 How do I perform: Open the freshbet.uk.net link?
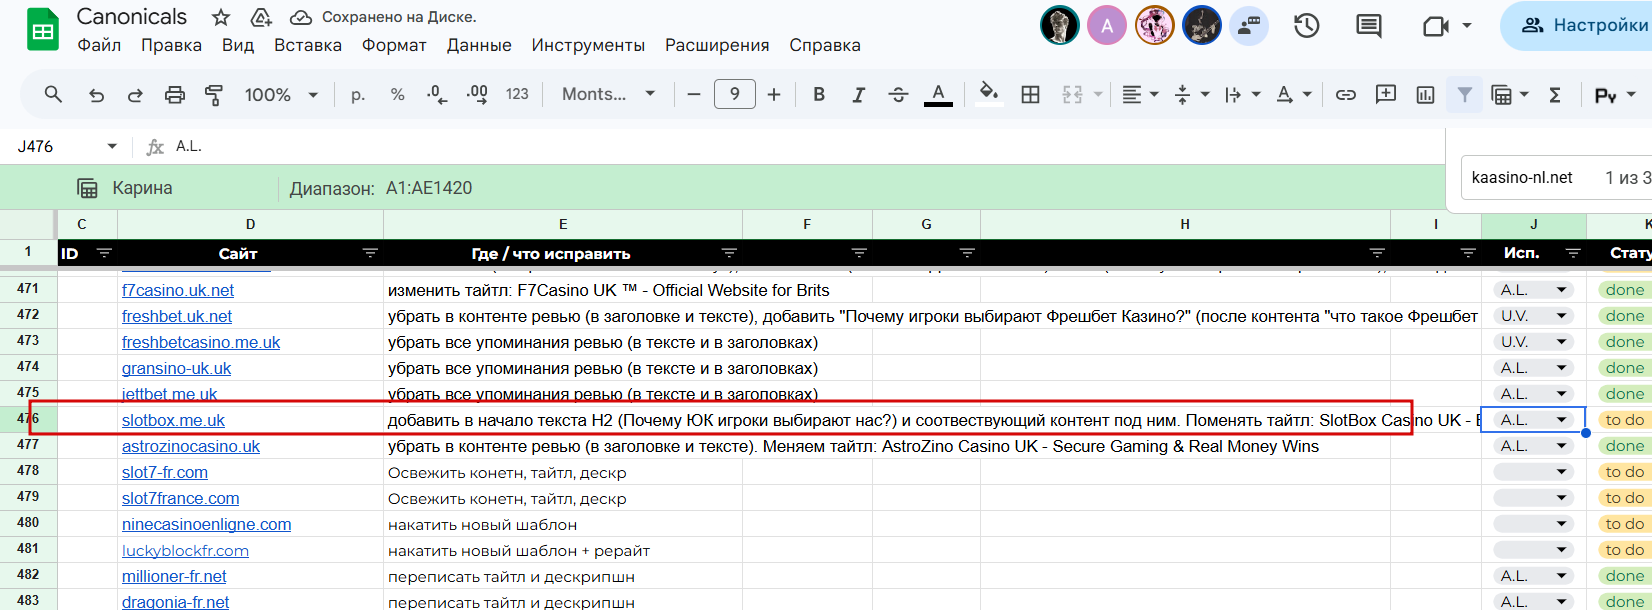coord(177,317)
